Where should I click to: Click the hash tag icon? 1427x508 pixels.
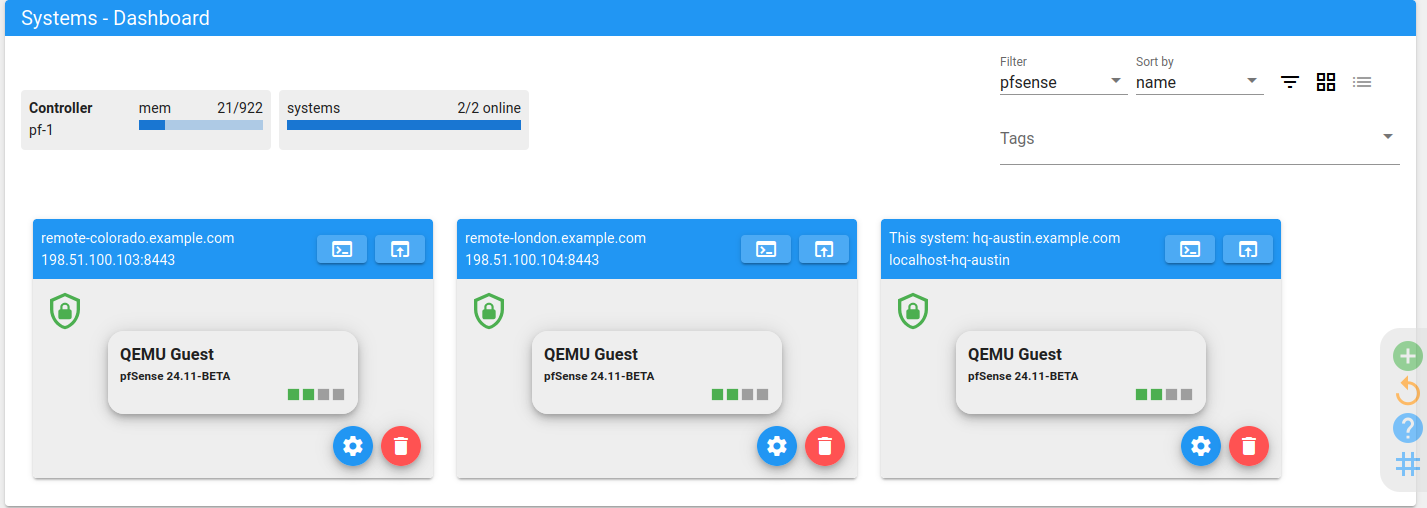(1407, 464)
